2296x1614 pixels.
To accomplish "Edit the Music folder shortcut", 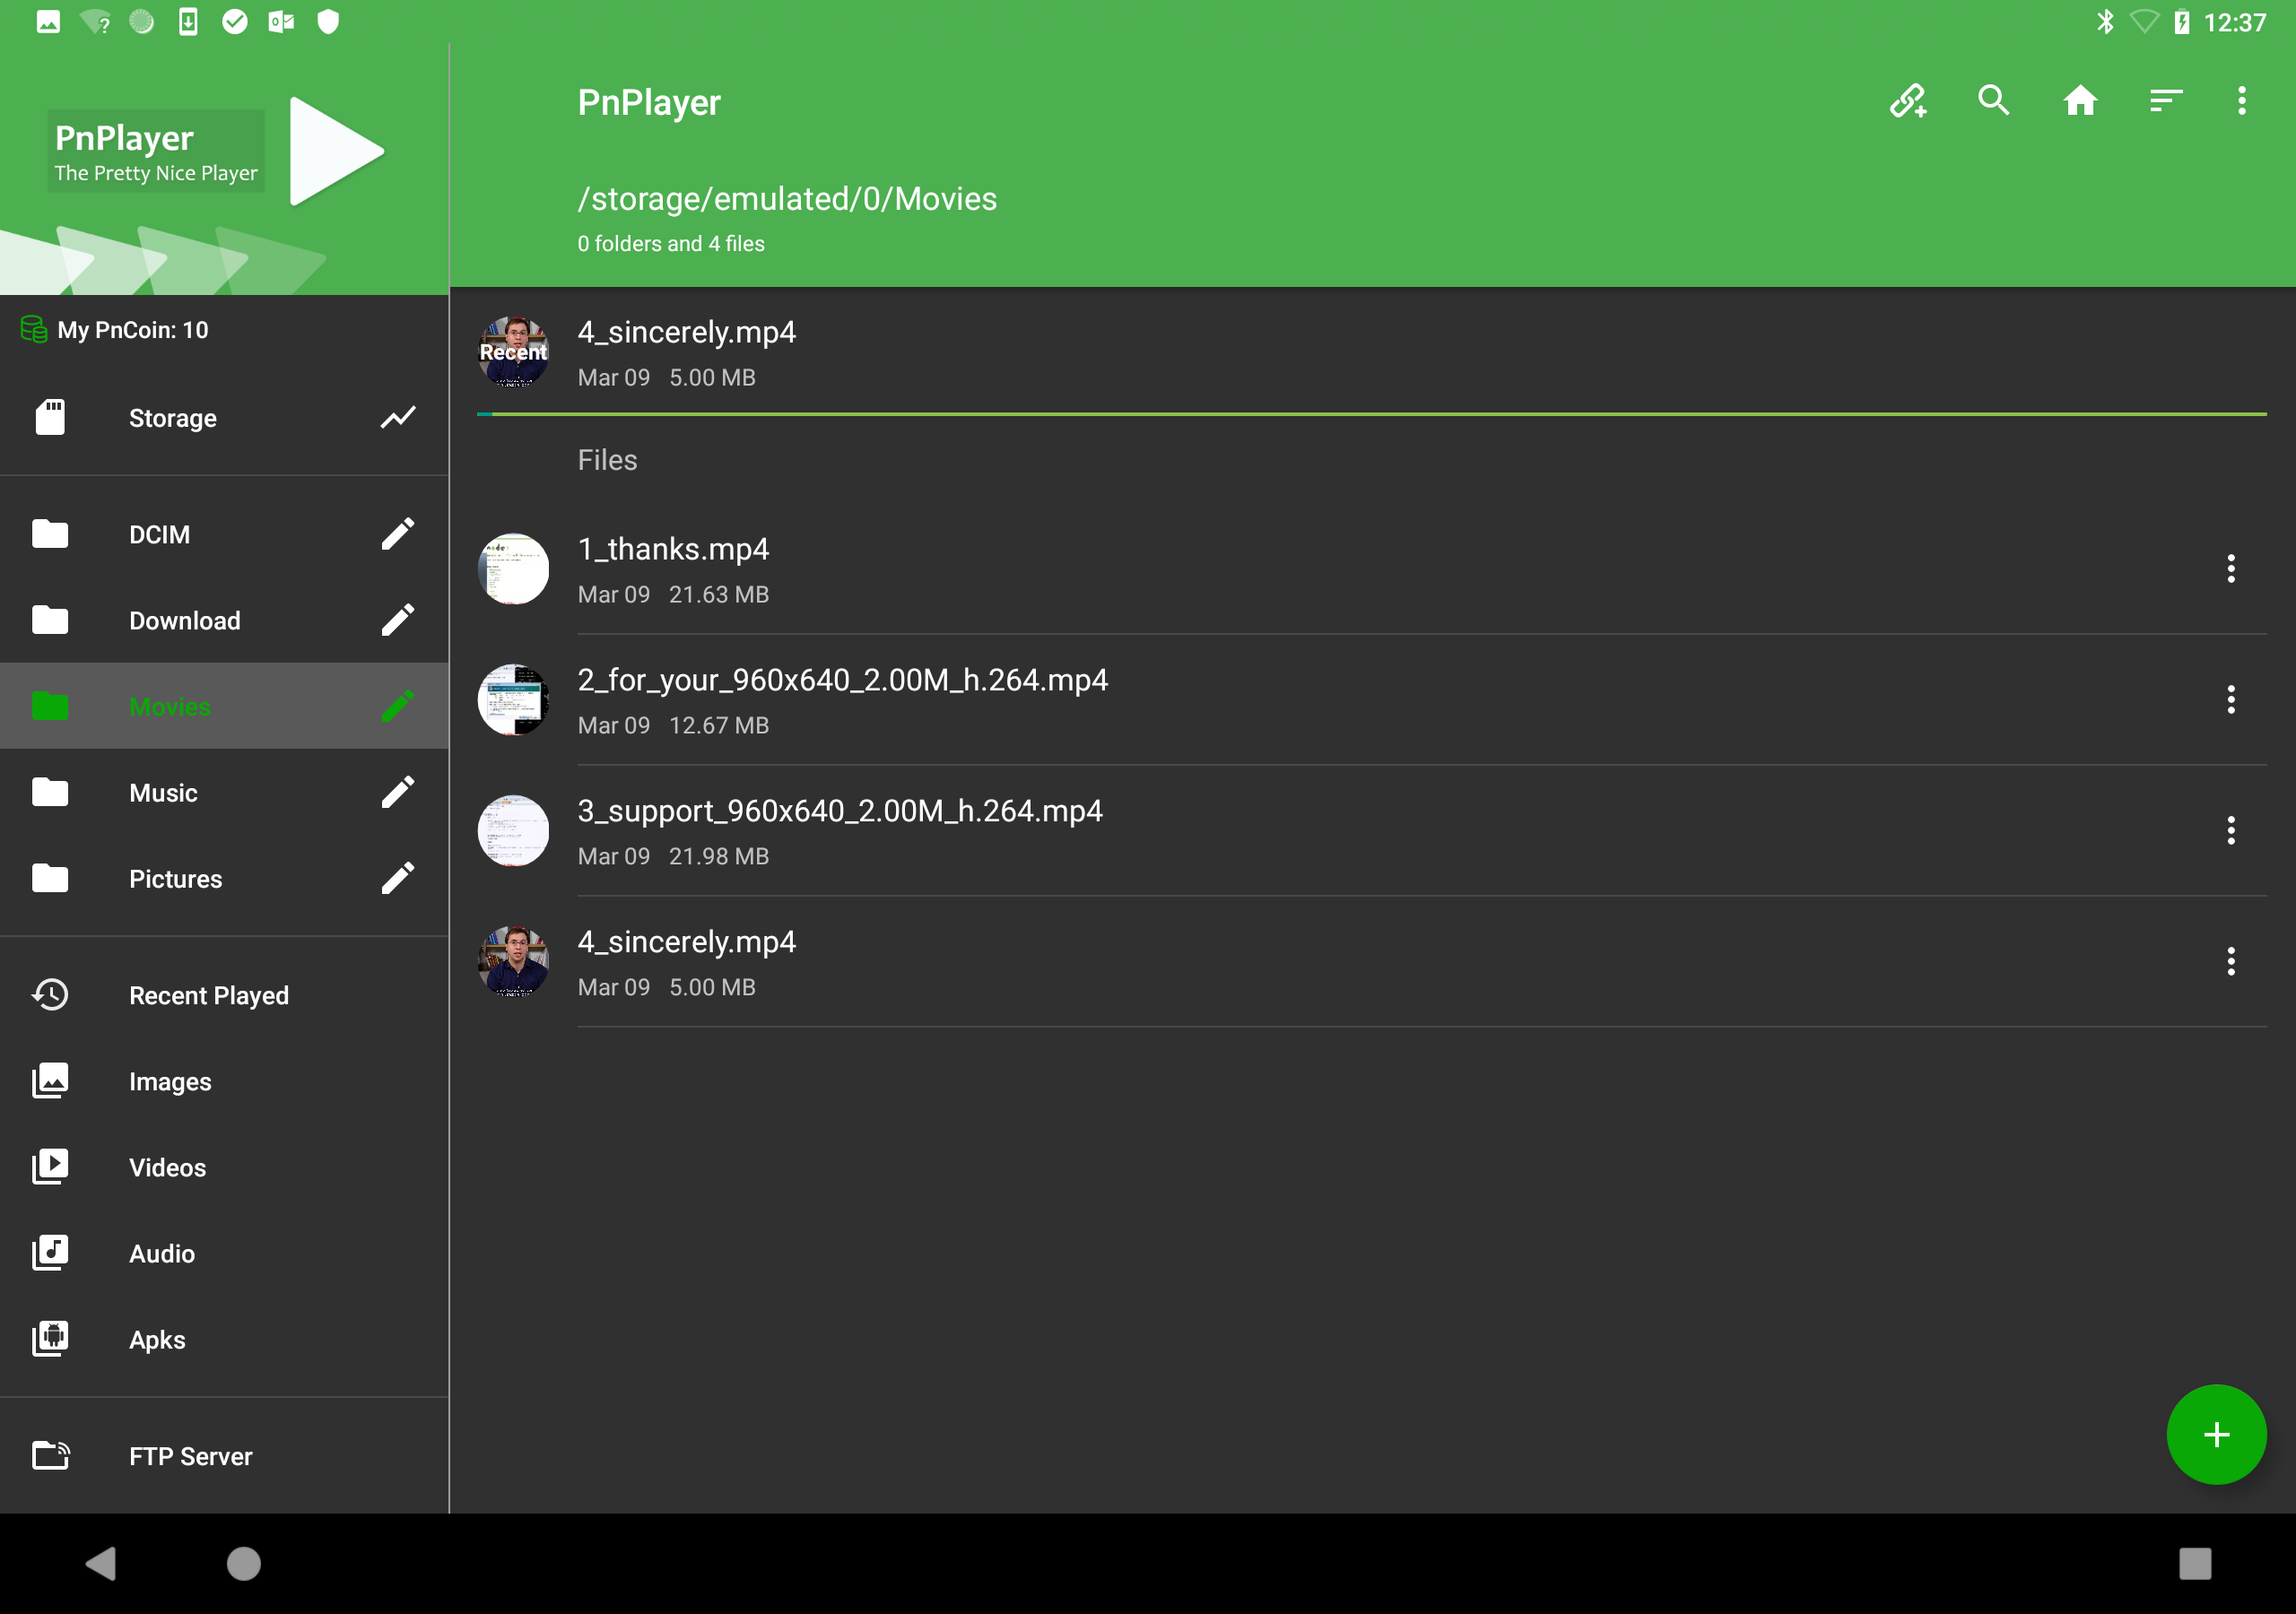I will [x=398, y=792].
